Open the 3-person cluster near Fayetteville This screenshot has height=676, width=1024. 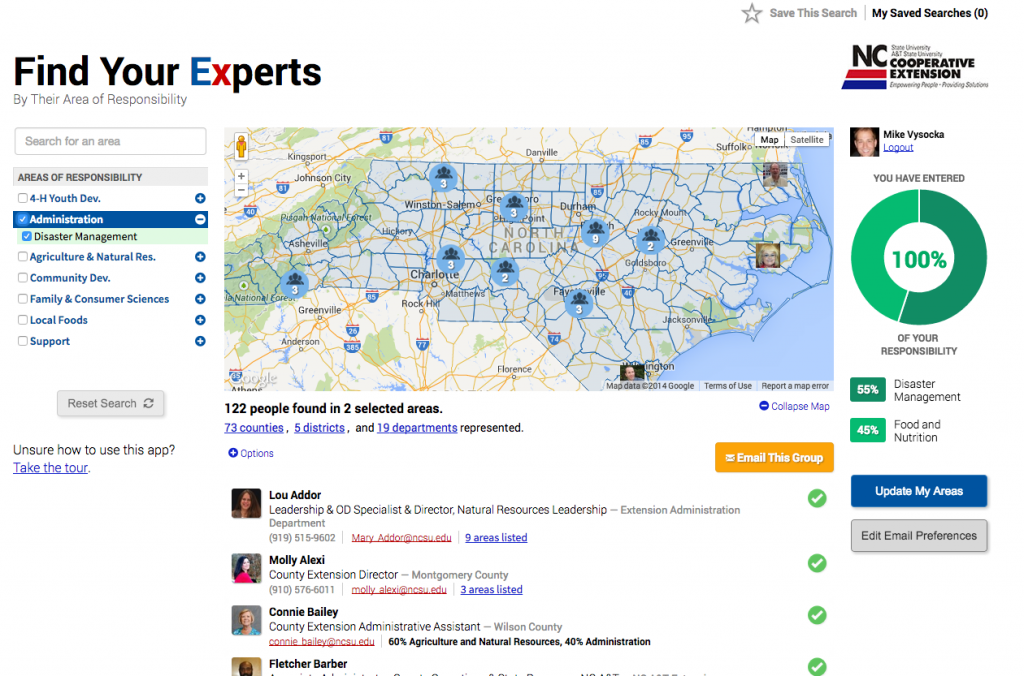(x=579, y=302)
